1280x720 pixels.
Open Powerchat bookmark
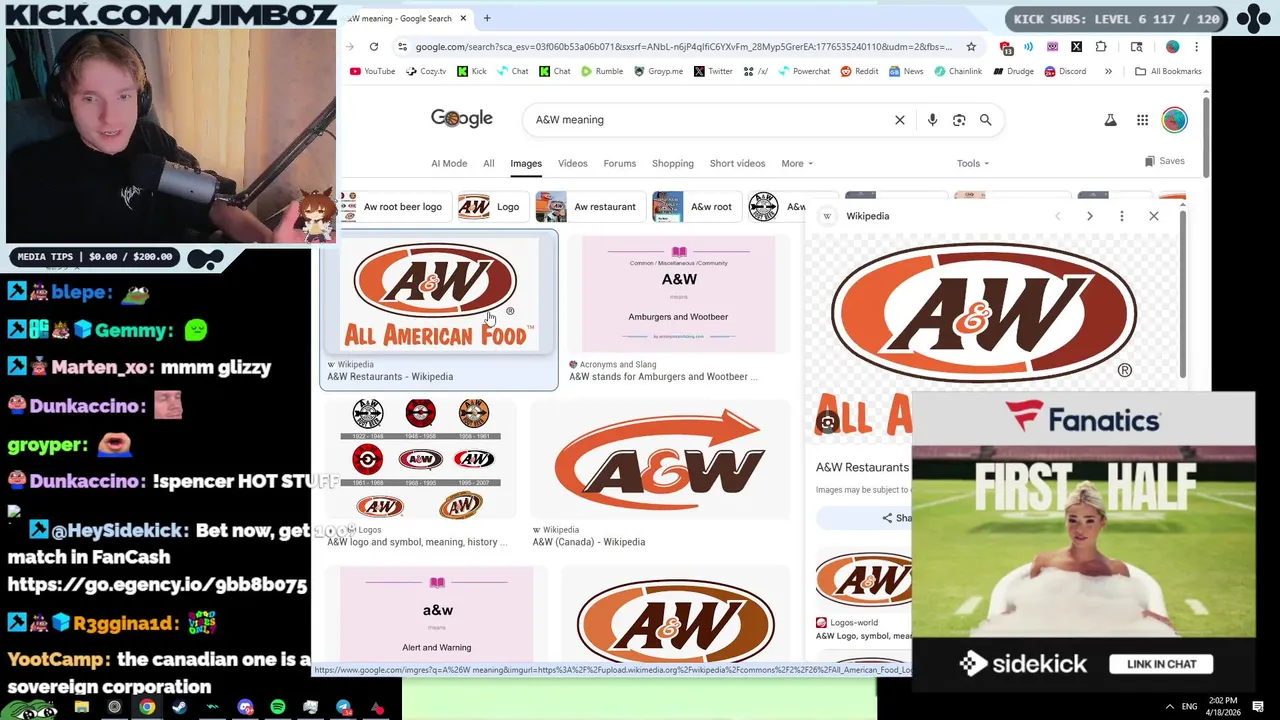(803, 71)
